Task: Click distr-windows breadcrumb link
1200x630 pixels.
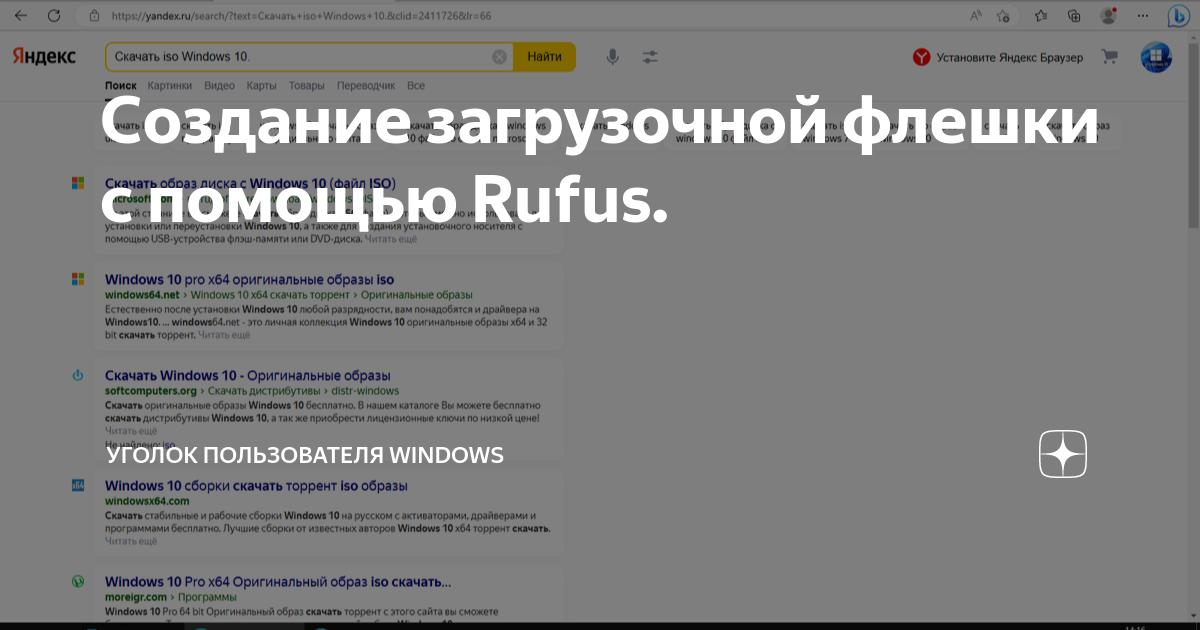Action: point(365,391)
